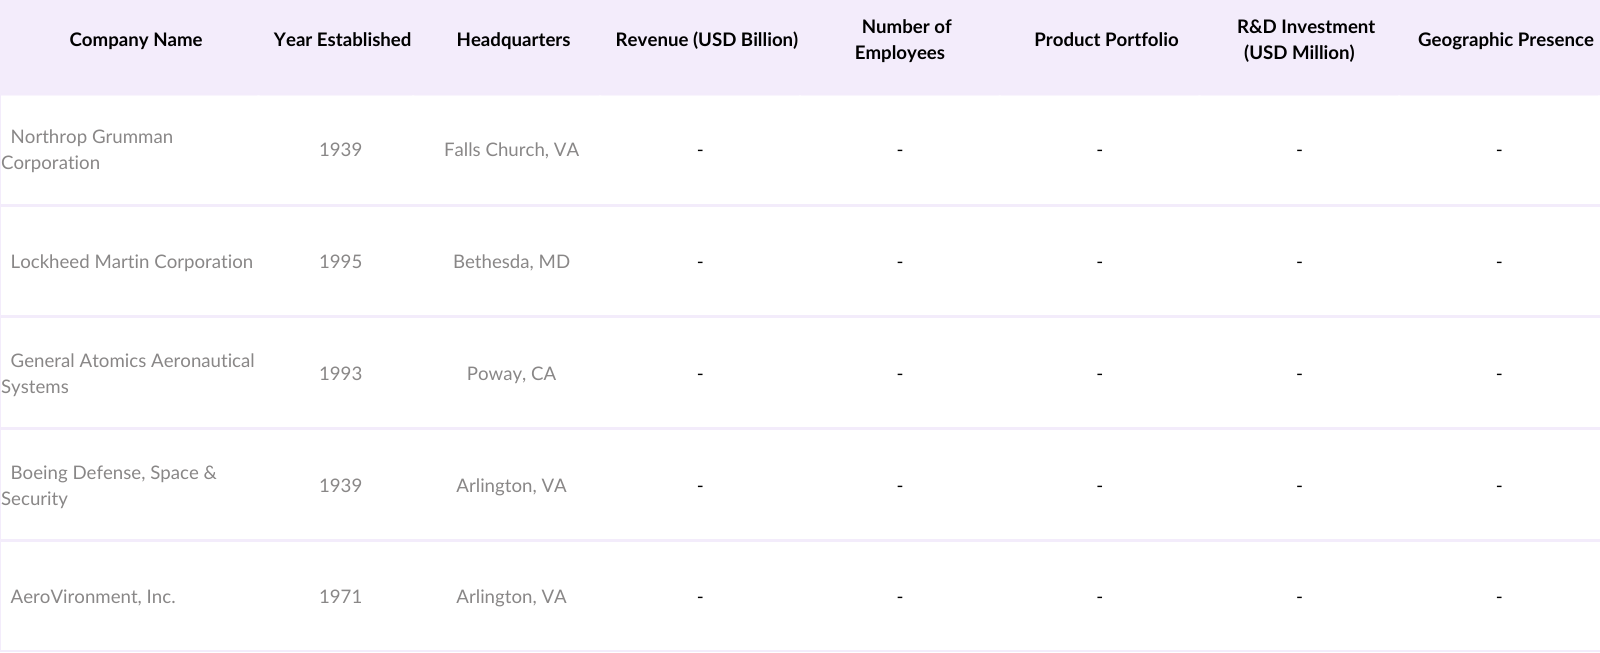Click AeroVironment's Arlington, VA headquarters cell
This screenshot has width=1600, height=653.
[511, 597]
